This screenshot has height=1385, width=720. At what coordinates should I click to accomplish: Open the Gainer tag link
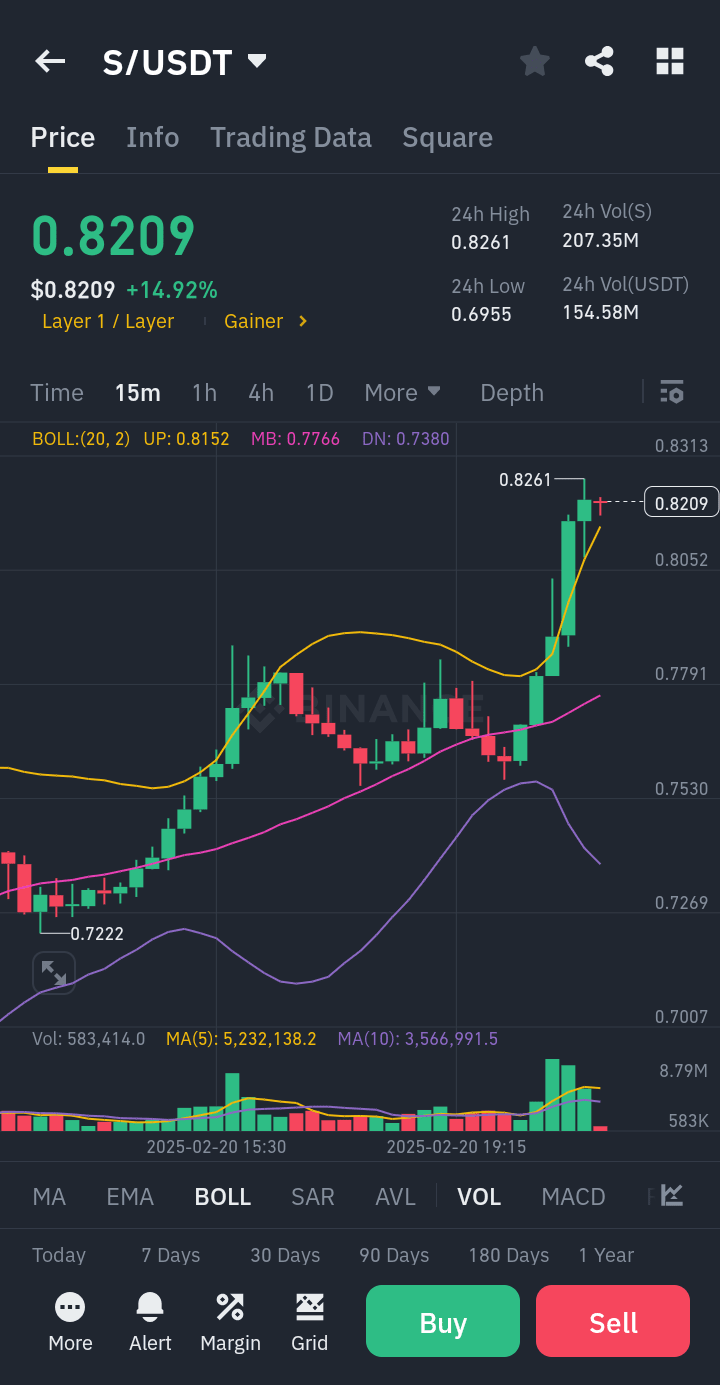click(x=253, y=321)
